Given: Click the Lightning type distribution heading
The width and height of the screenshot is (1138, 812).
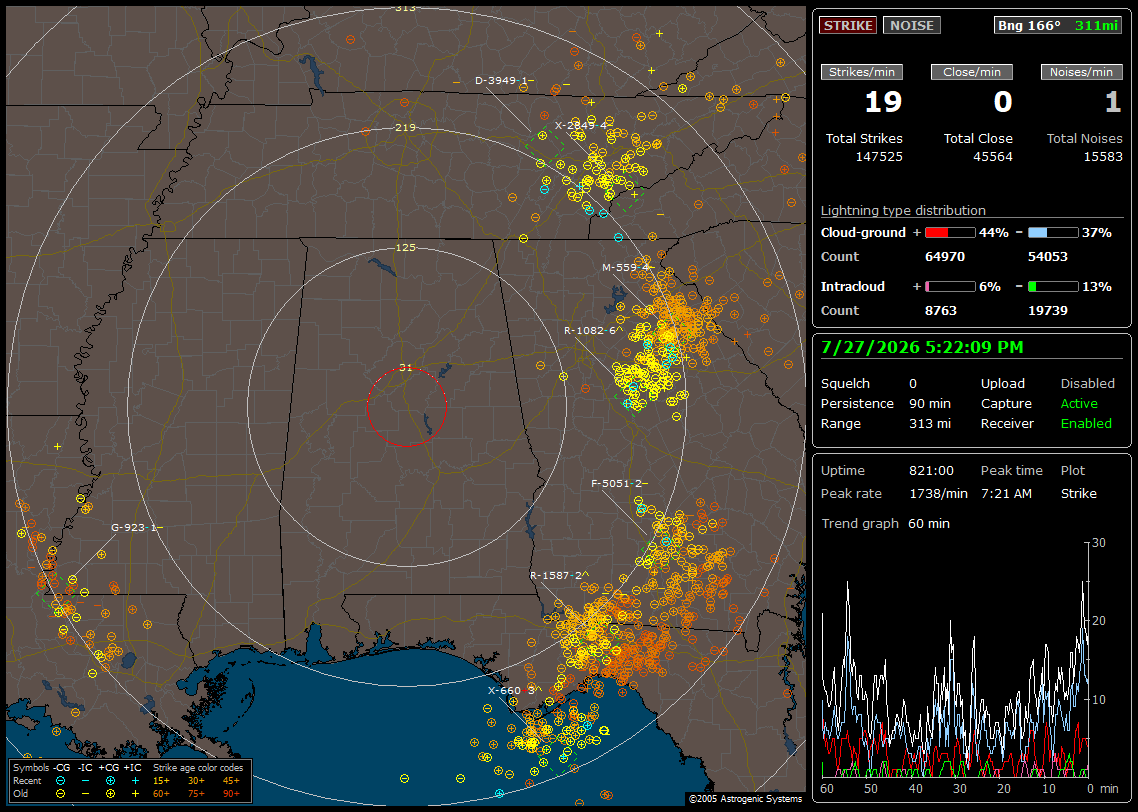Looking at the screenshot, I should (x=903, y=210).
